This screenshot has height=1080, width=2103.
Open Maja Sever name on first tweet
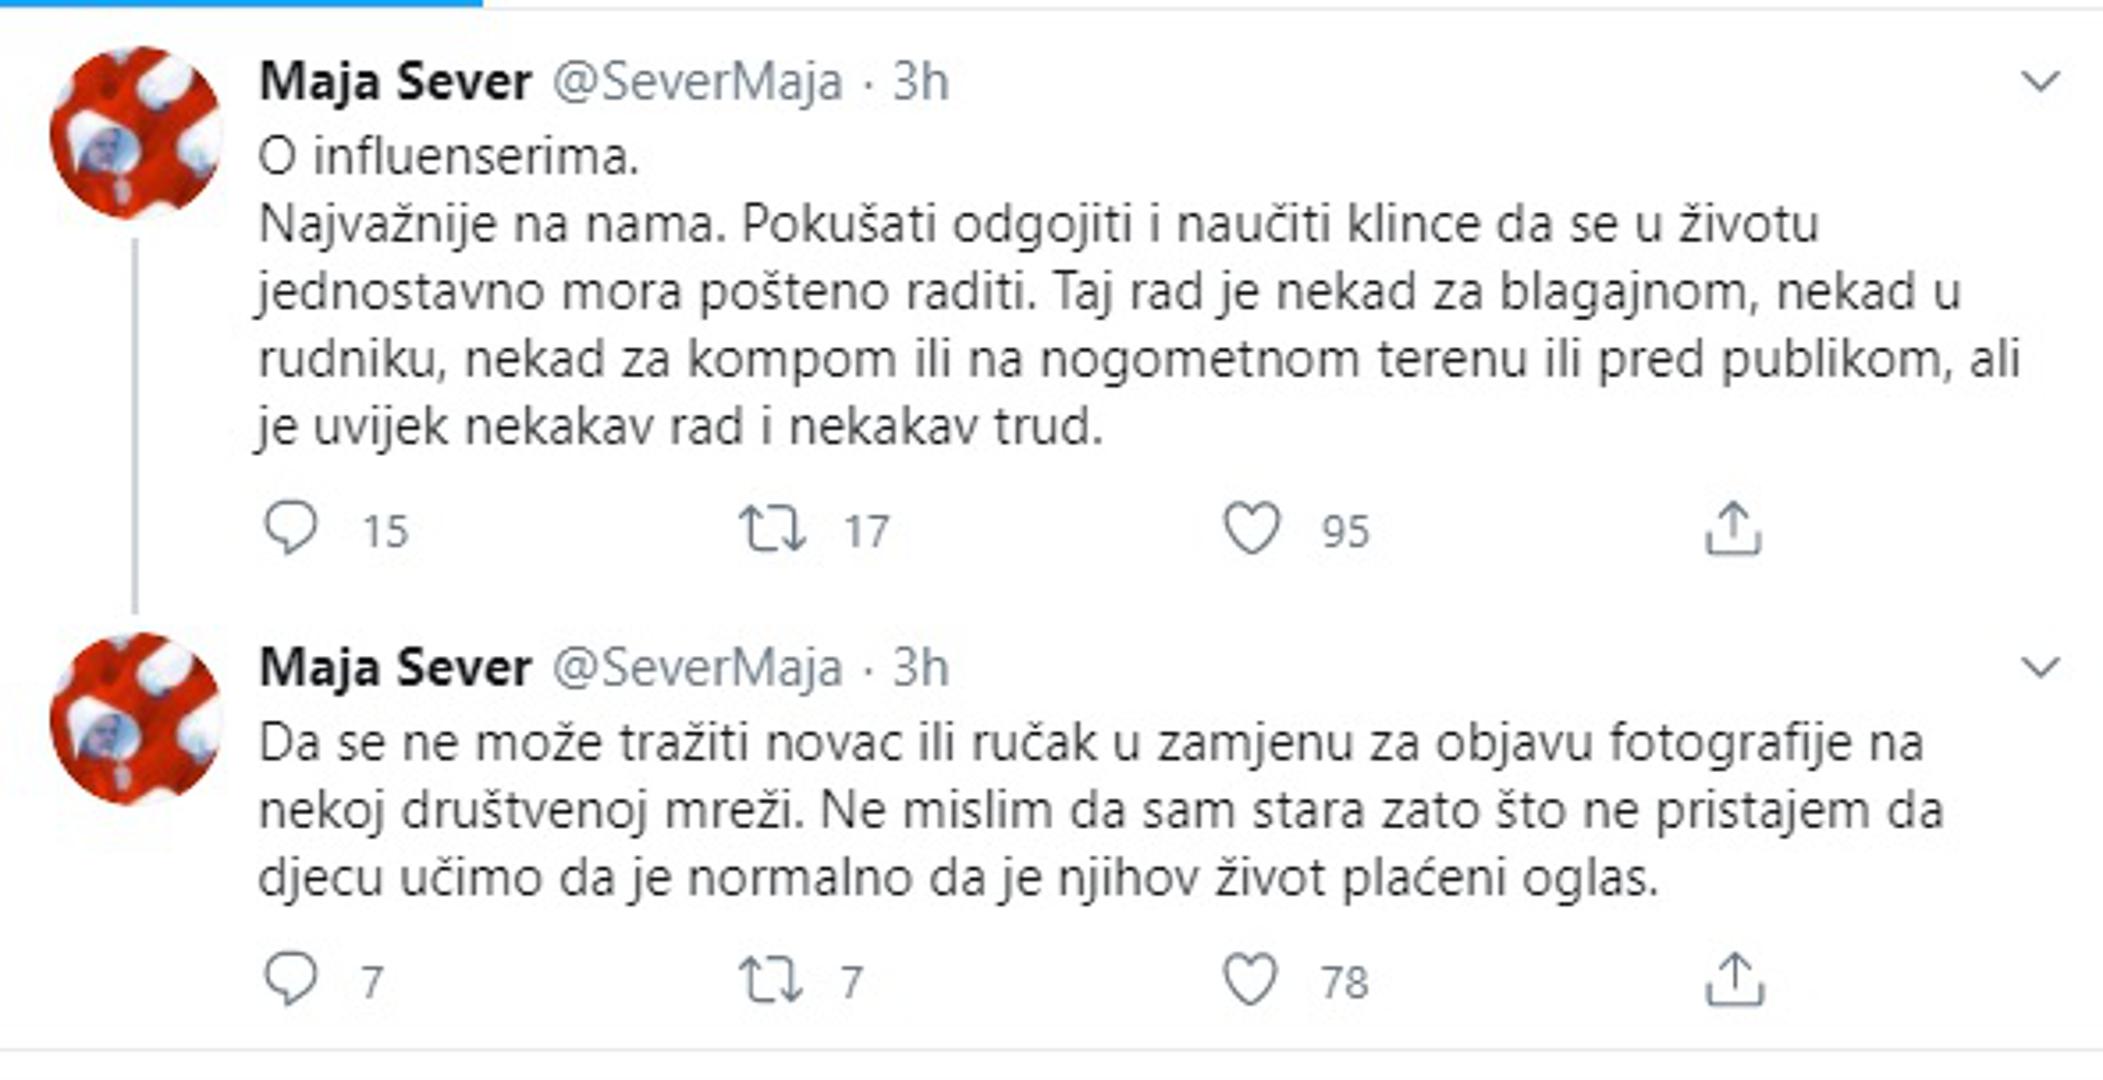tap(395, 81)
